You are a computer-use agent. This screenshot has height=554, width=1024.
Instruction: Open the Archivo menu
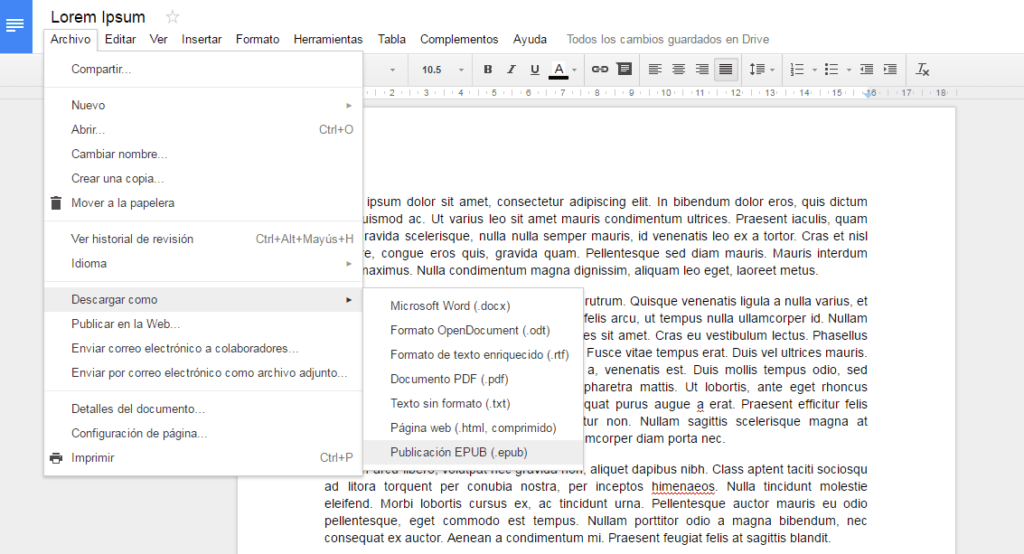pyautogui.click(x=71, y=39)
